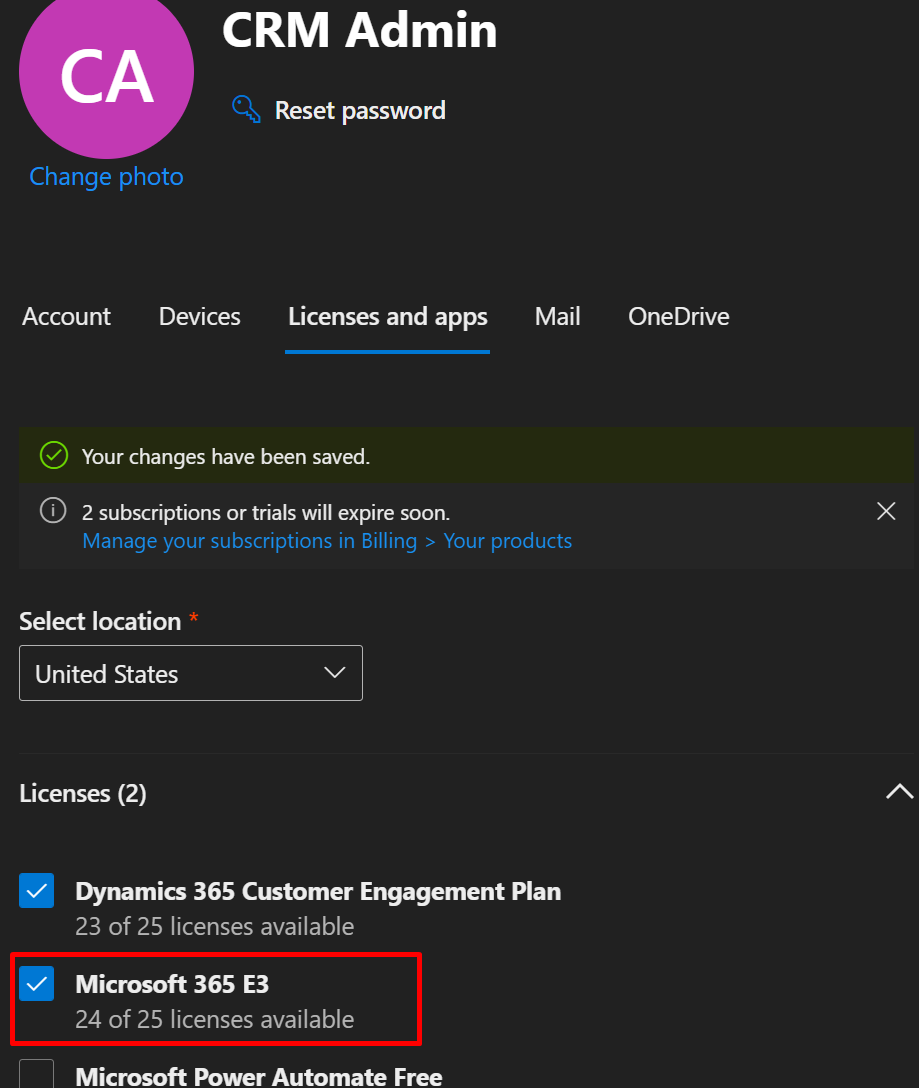Click the Reset password button
Viewport: 919px width, 1088px height.
tap(339, 110)
